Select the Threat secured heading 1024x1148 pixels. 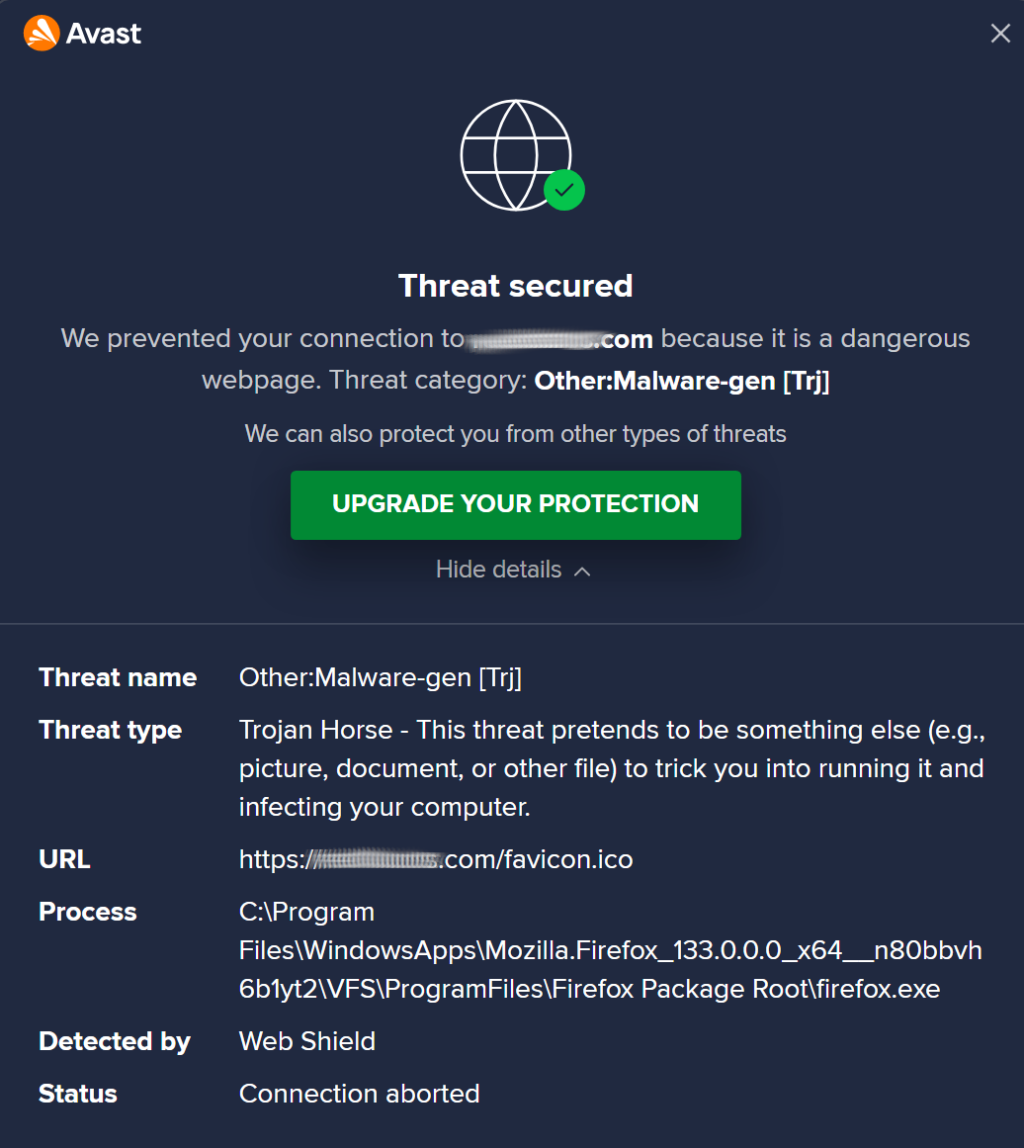515,286
